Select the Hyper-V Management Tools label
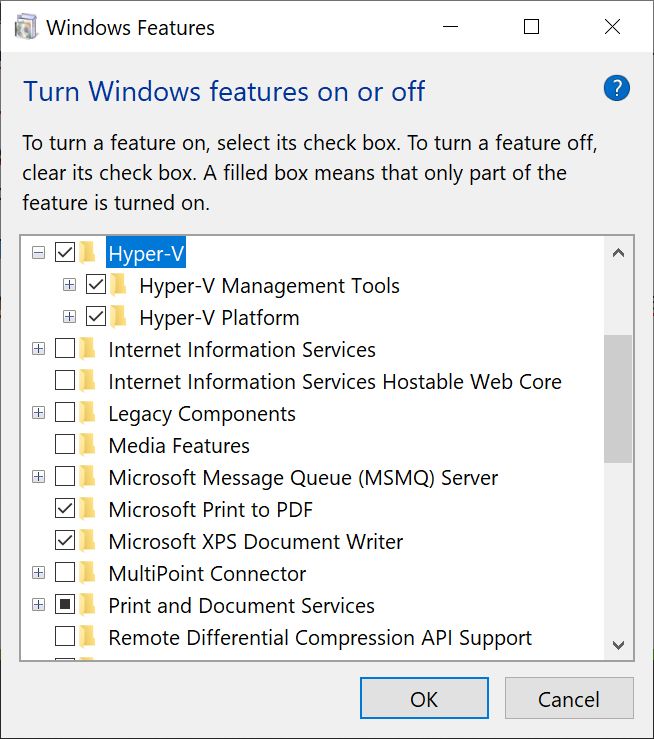This screenshot has height=739, width=654. tap(270, 286)
